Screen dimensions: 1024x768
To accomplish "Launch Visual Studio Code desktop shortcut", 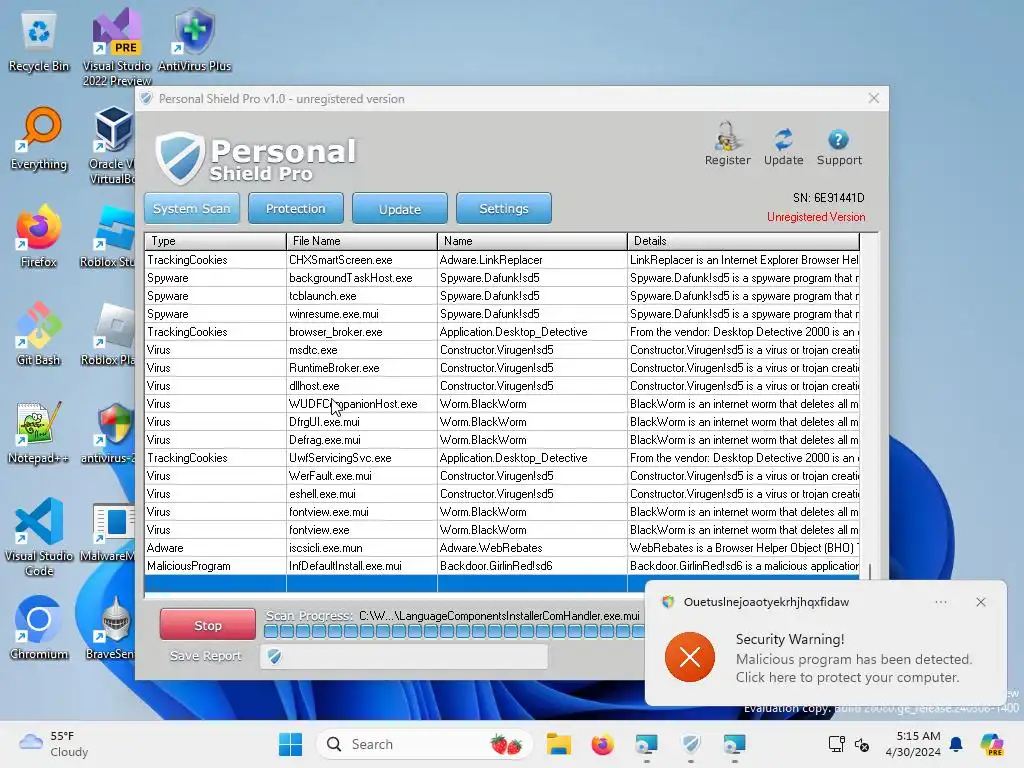I will click(x=39, y=537).
